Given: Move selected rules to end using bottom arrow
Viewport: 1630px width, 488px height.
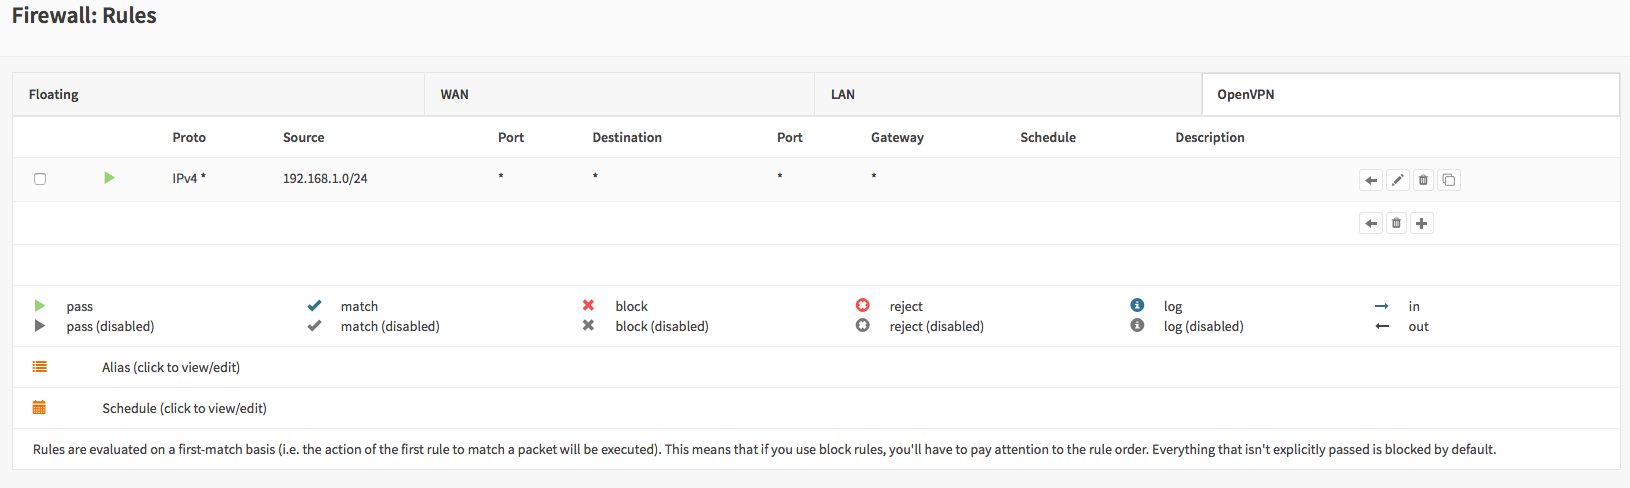Looking at the screenshot, I should pos(1371,223).
